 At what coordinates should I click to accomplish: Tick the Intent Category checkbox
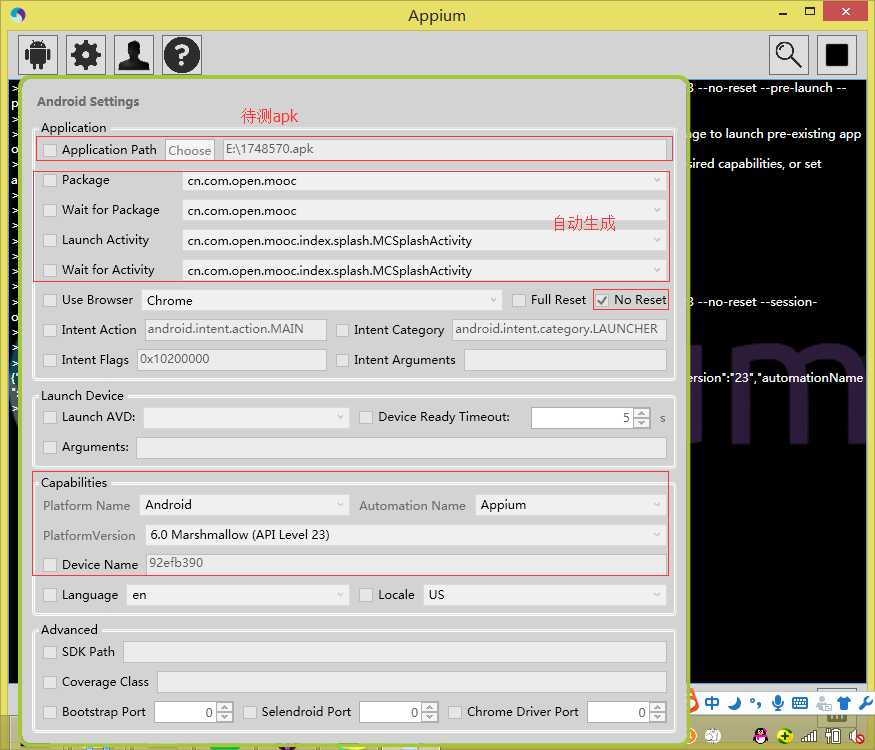click(343, 330)
